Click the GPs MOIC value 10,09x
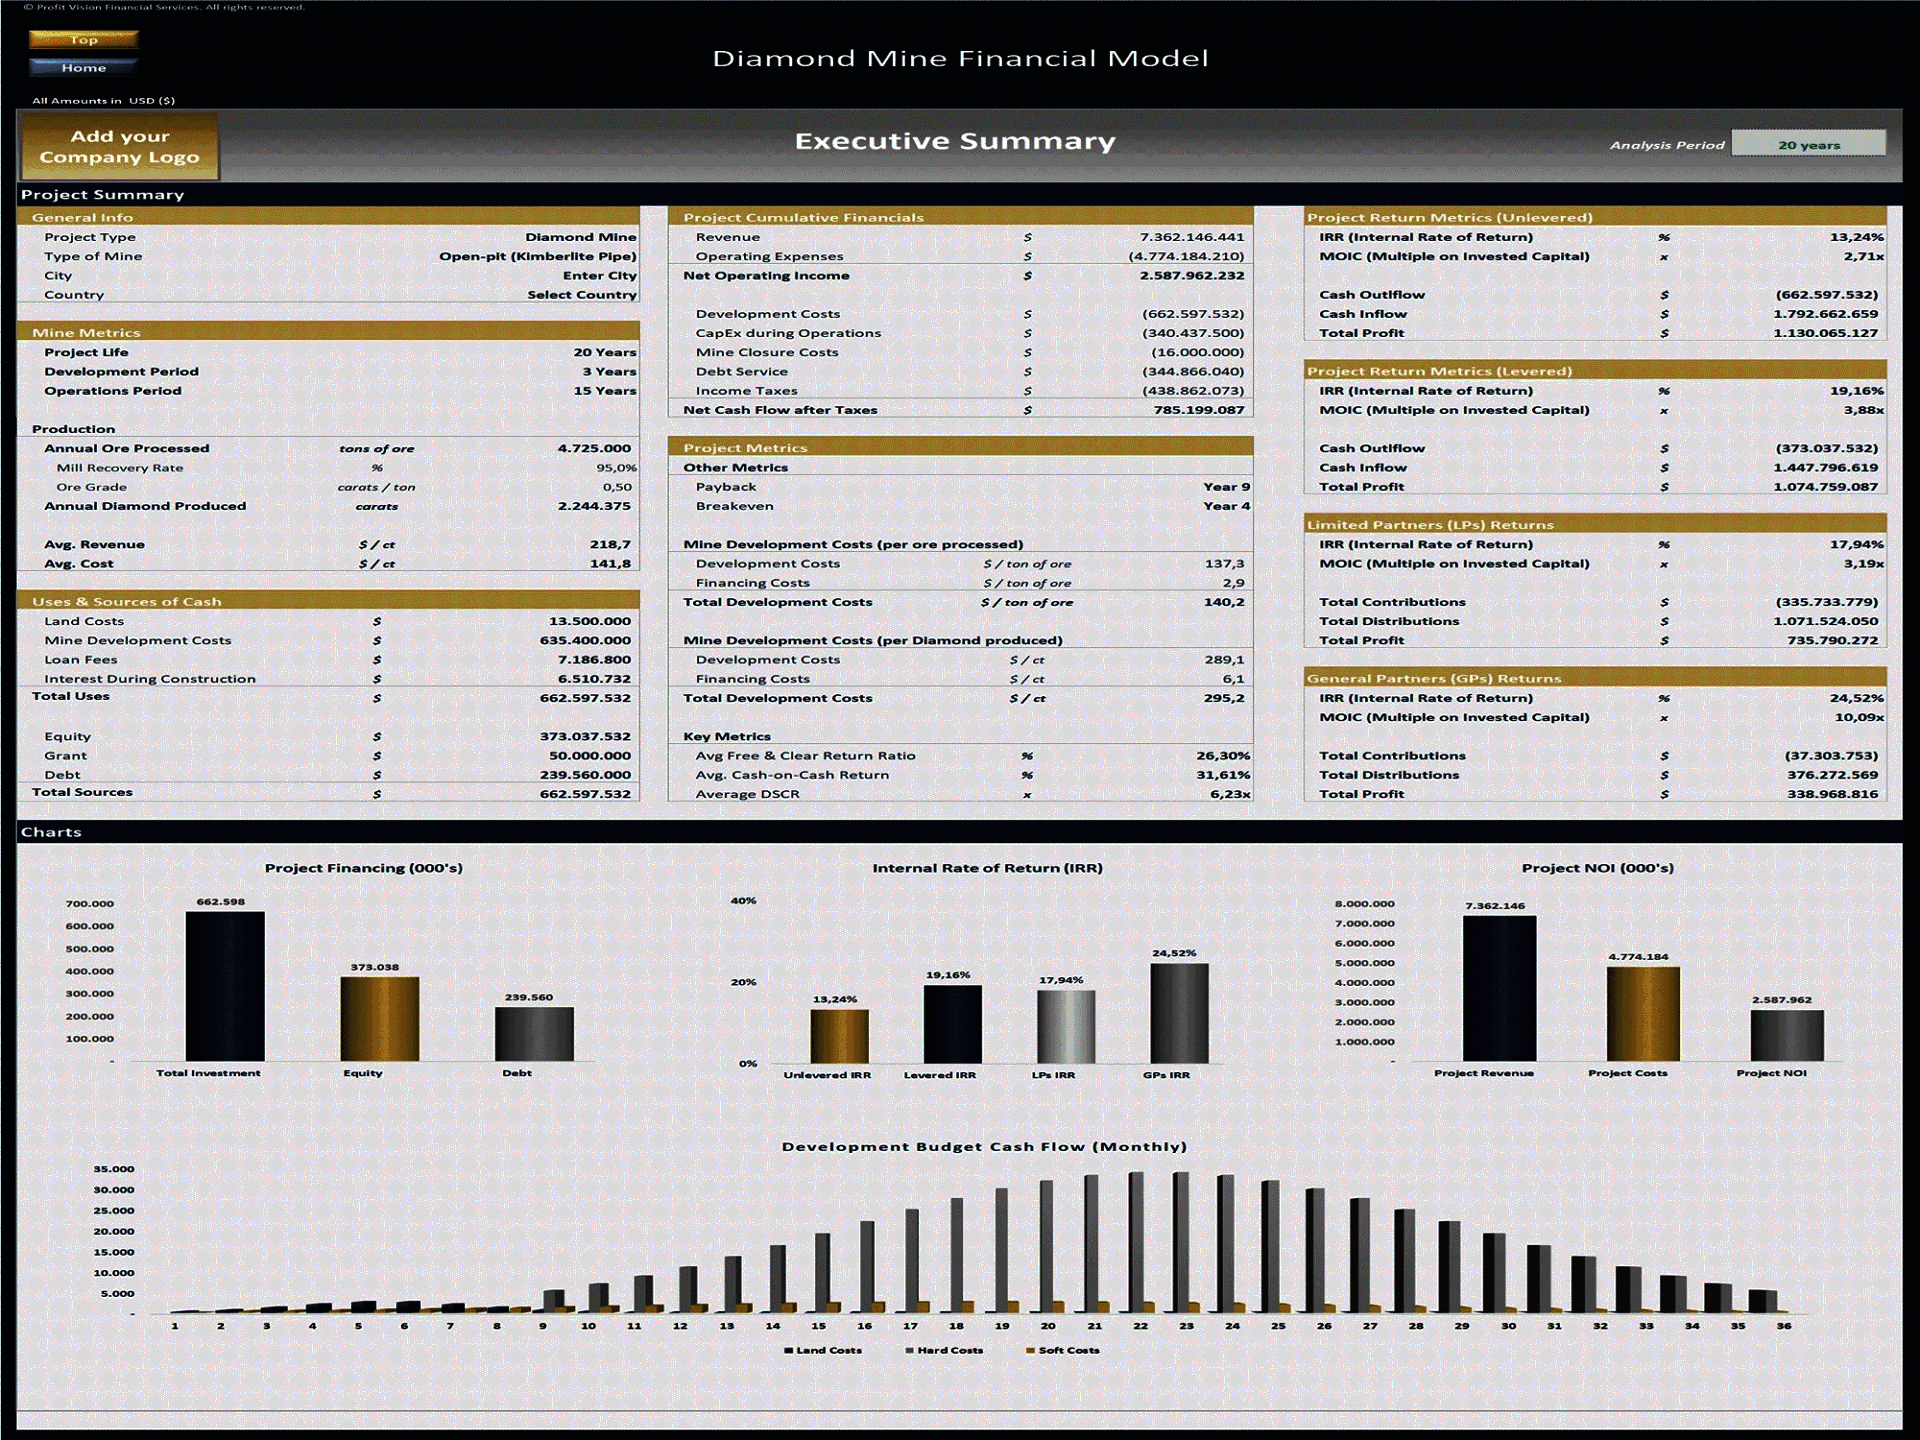This screenshot has height=1440, width=1920. 1859,718
